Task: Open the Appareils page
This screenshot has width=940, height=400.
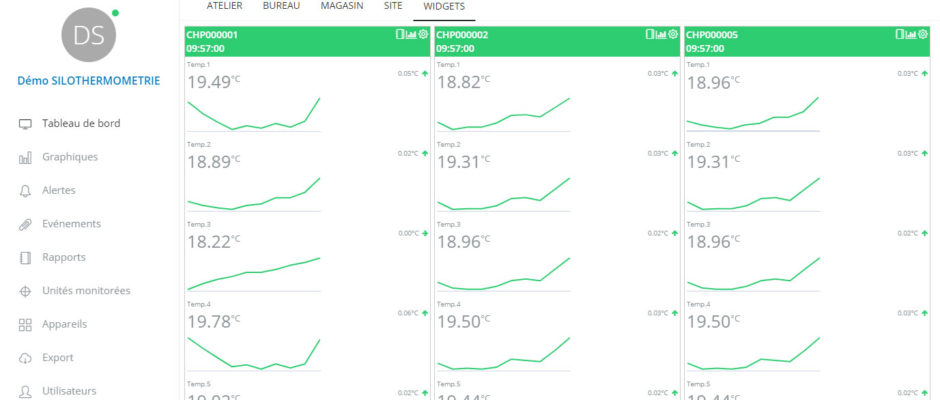Action: point(64,324)
